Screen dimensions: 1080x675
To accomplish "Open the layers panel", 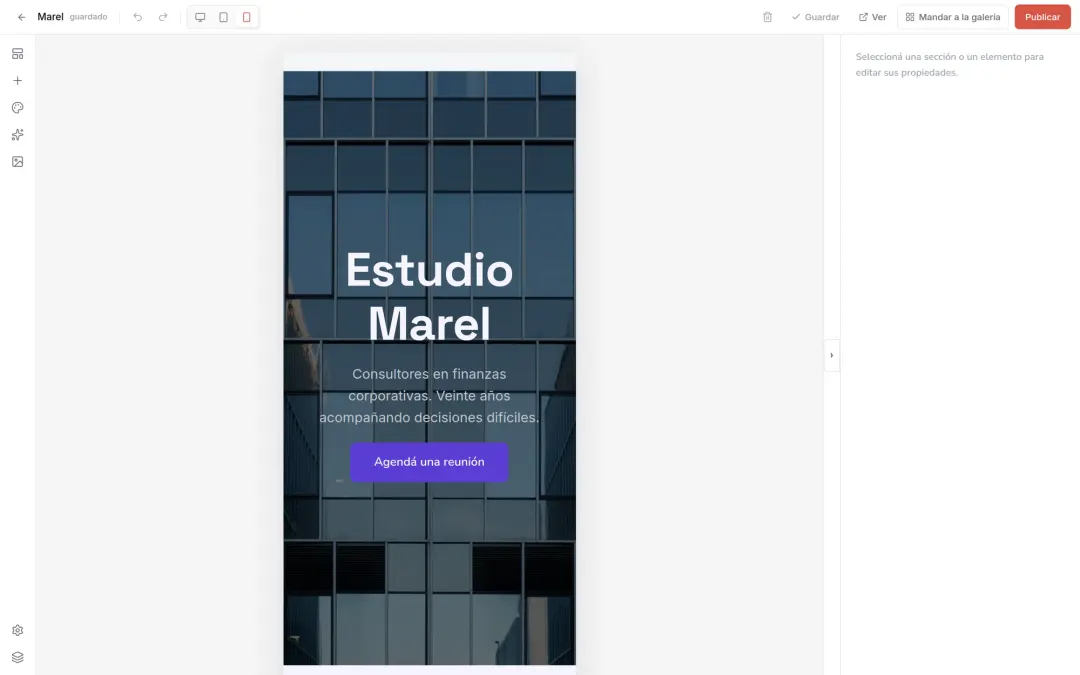I will pos(18,657).
